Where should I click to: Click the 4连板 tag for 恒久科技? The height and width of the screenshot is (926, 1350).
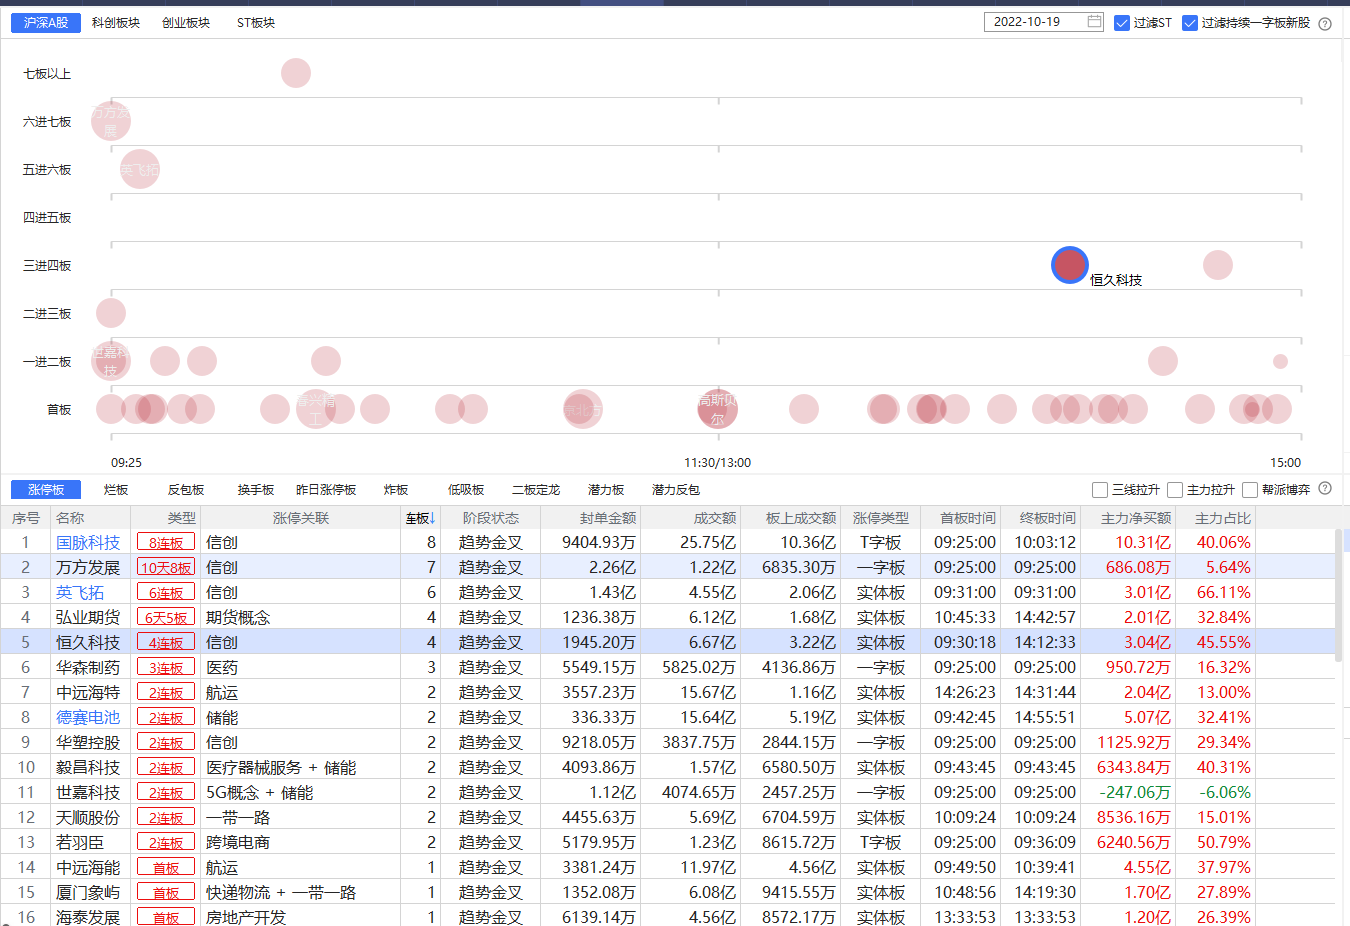click(166, 642)
